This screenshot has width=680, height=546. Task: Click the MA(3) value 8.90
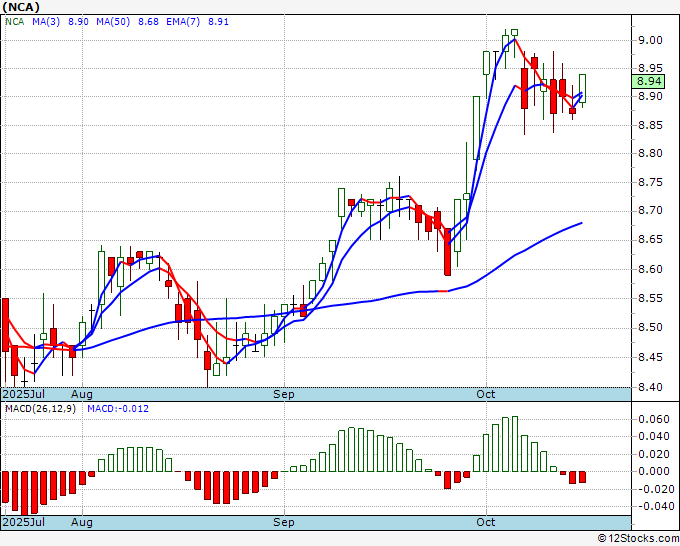78,22
